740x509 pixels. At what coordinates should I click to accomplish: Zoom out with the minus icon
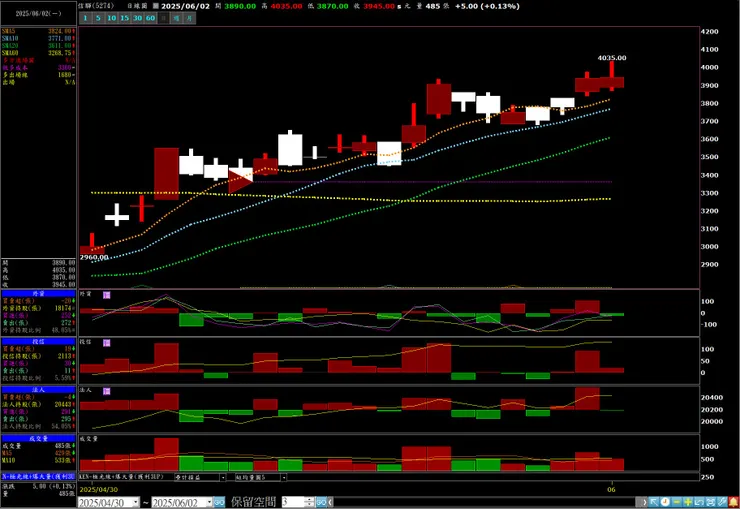click(x=677, y=502)
